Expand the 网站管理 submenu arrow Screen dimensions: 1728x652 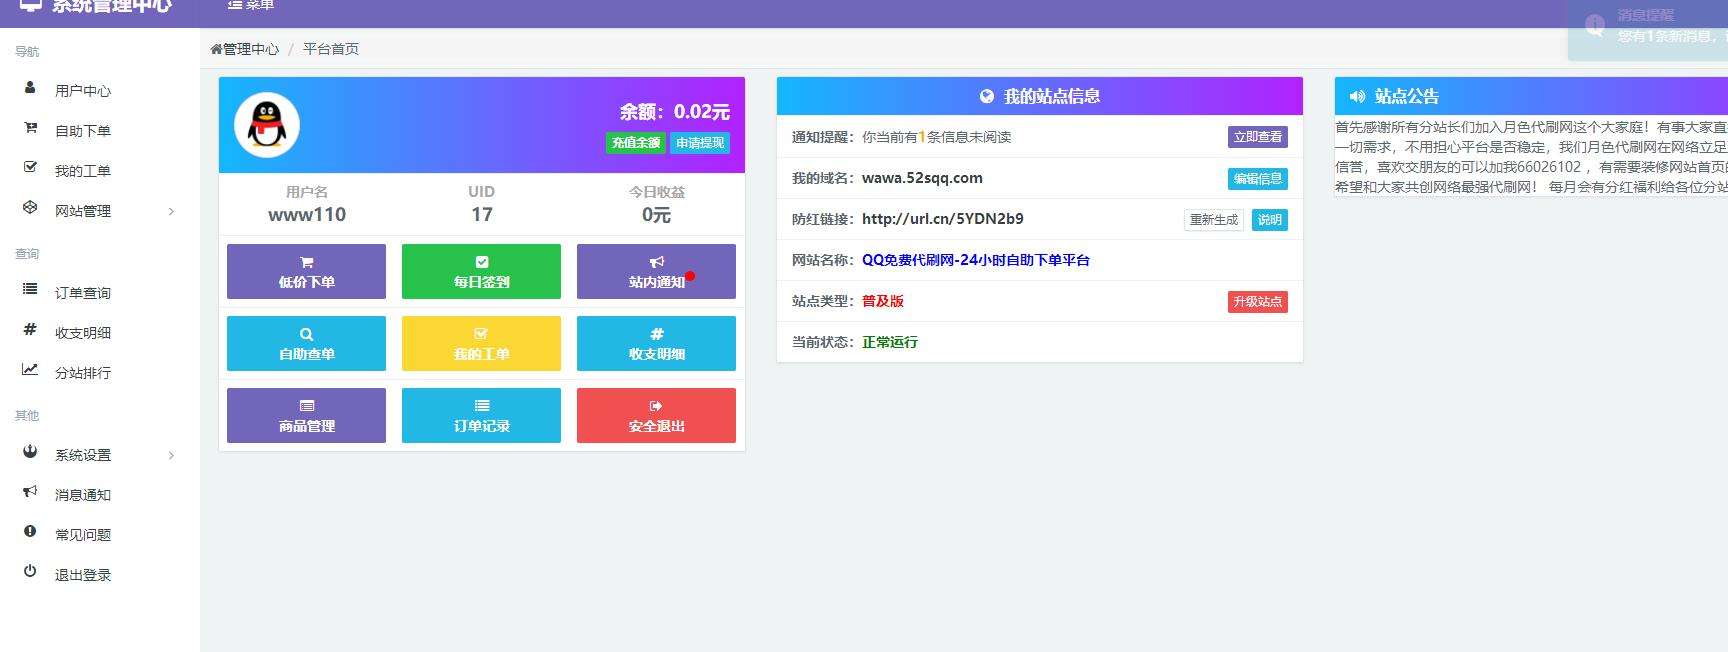point(171,211)
